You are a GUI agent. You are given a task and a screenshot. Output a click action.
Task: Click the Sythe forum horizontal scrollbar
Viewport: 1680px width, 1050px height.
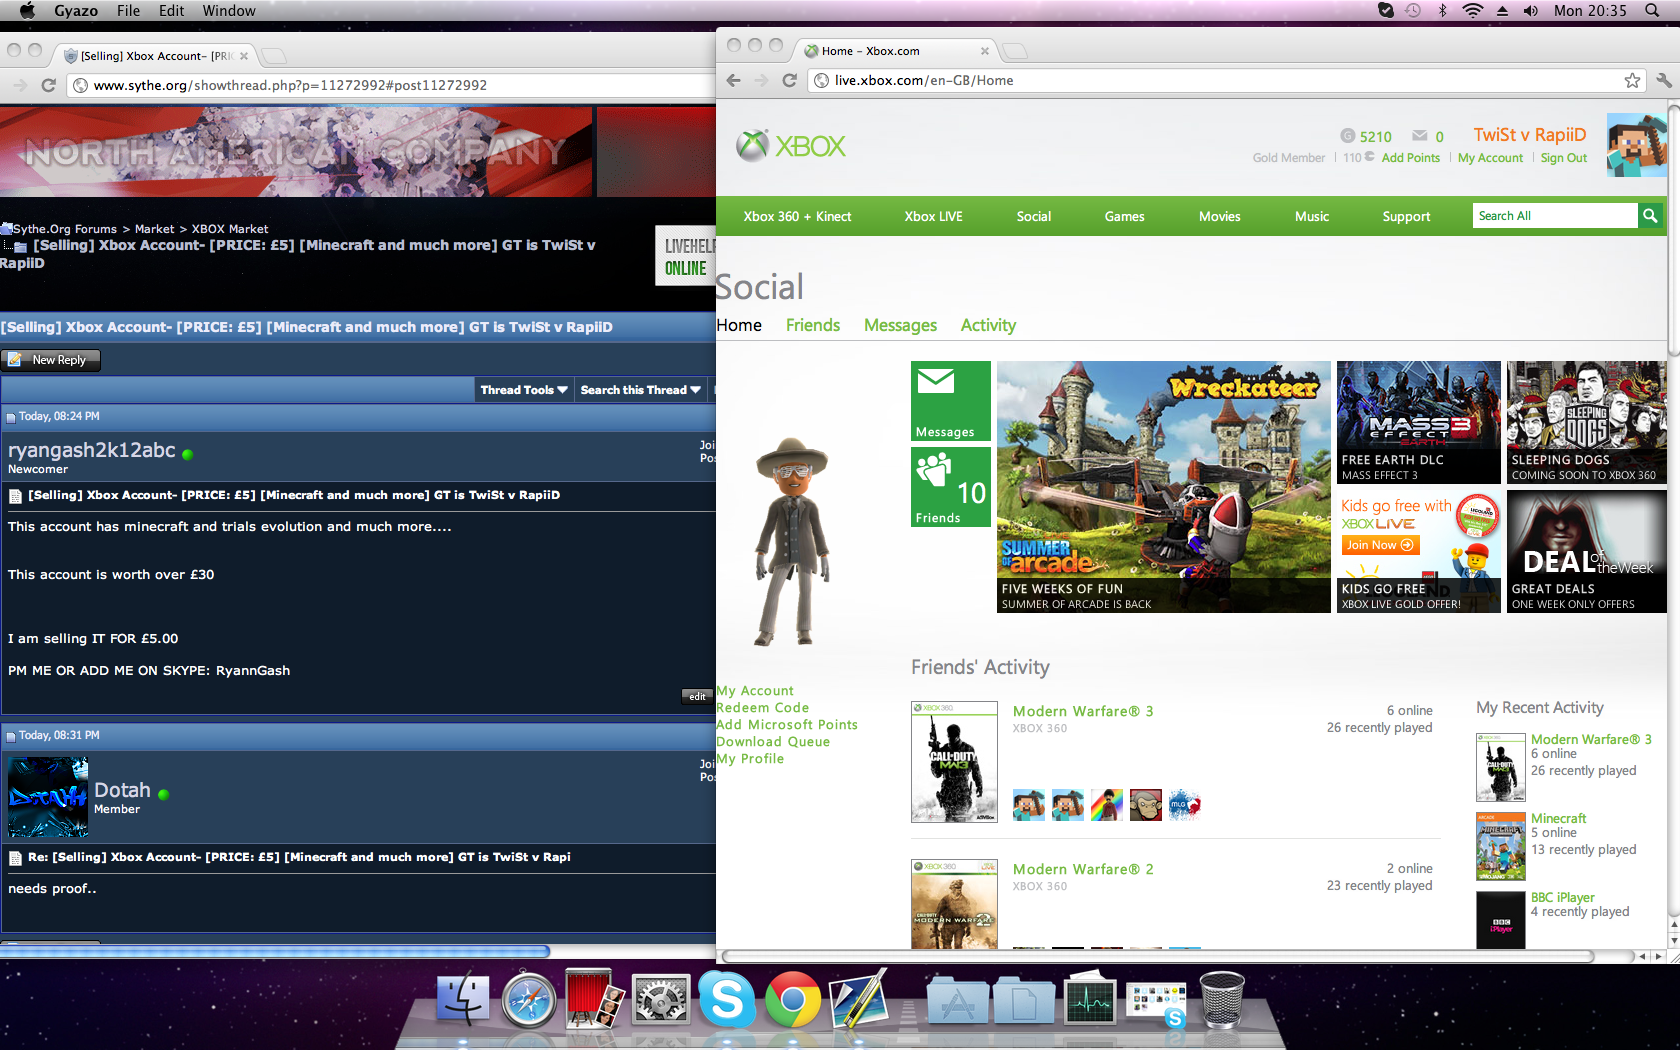click(275, 951)
